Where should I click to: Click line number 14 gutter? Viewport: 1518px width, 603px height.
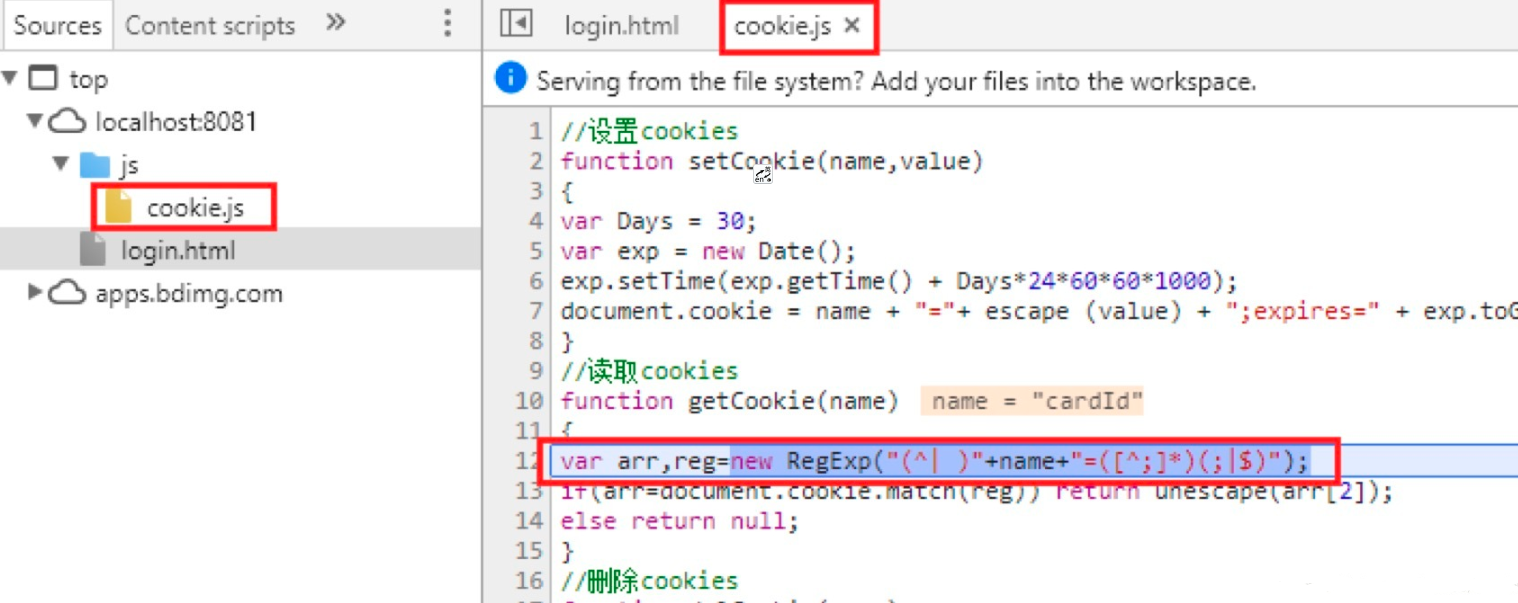click(x=529, y=521)
